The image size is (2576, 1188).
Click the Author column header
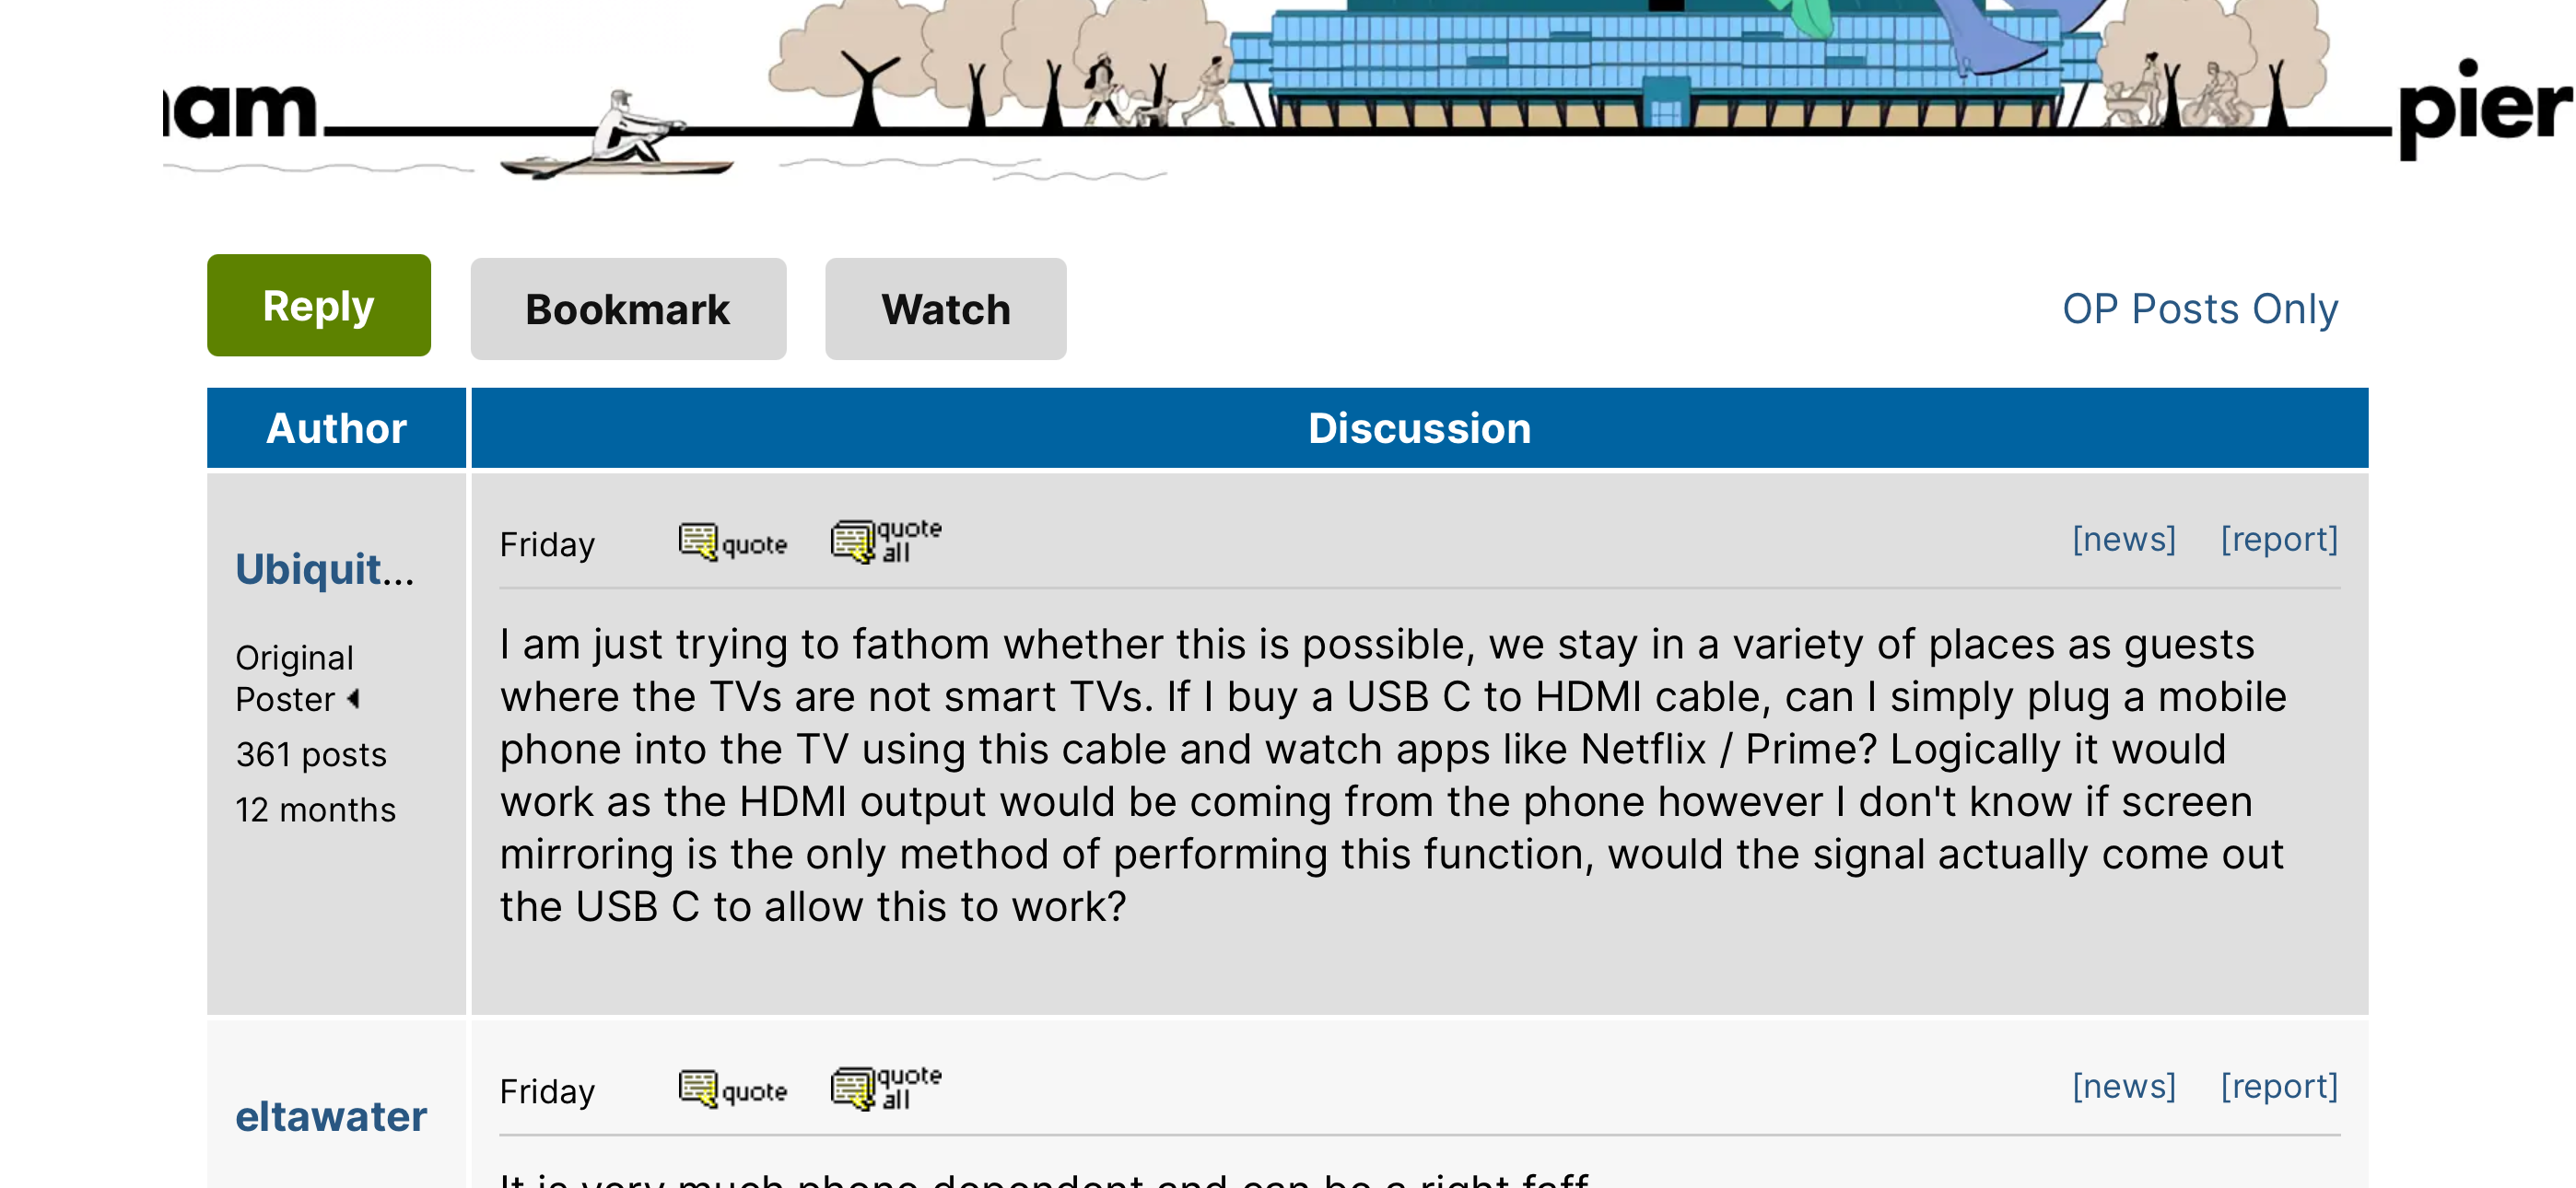(x=336, y=428)
